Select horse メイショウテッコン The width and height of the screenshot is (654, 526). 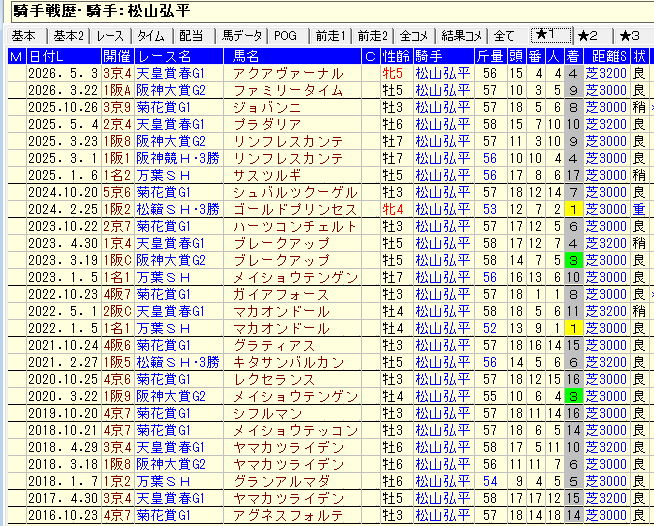tap(295, 430)
